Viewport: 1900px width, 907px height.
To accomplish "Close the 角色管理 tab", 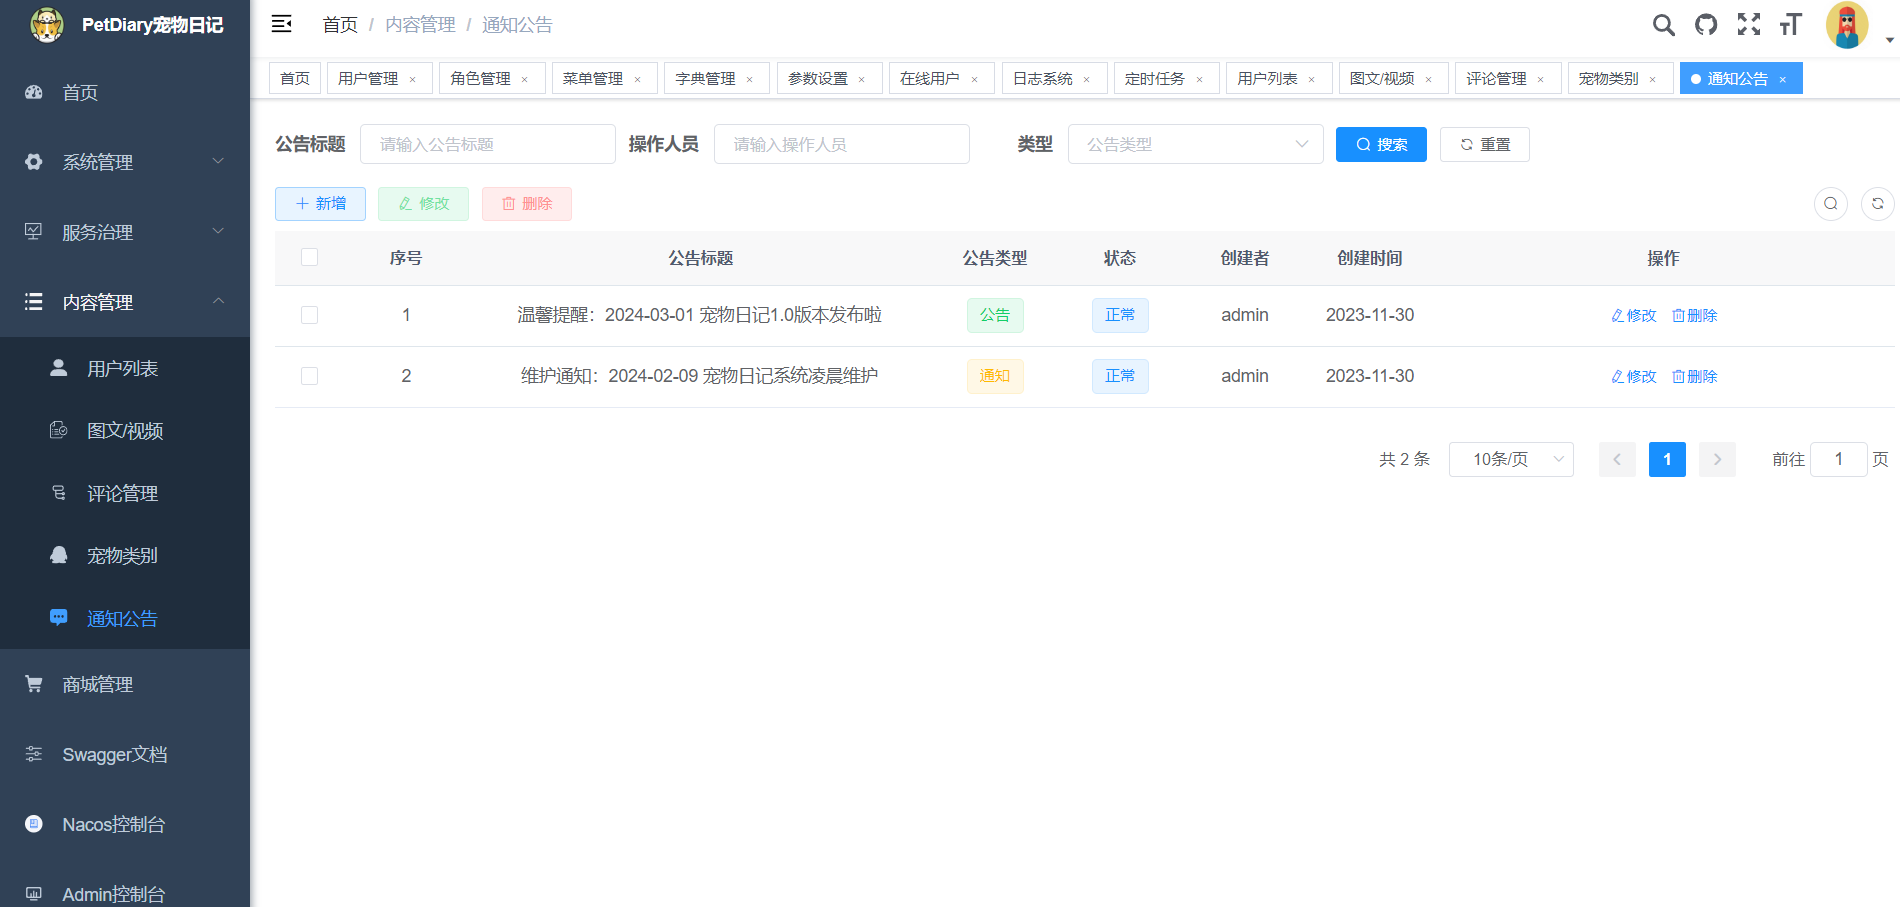I will coord(524,79).
